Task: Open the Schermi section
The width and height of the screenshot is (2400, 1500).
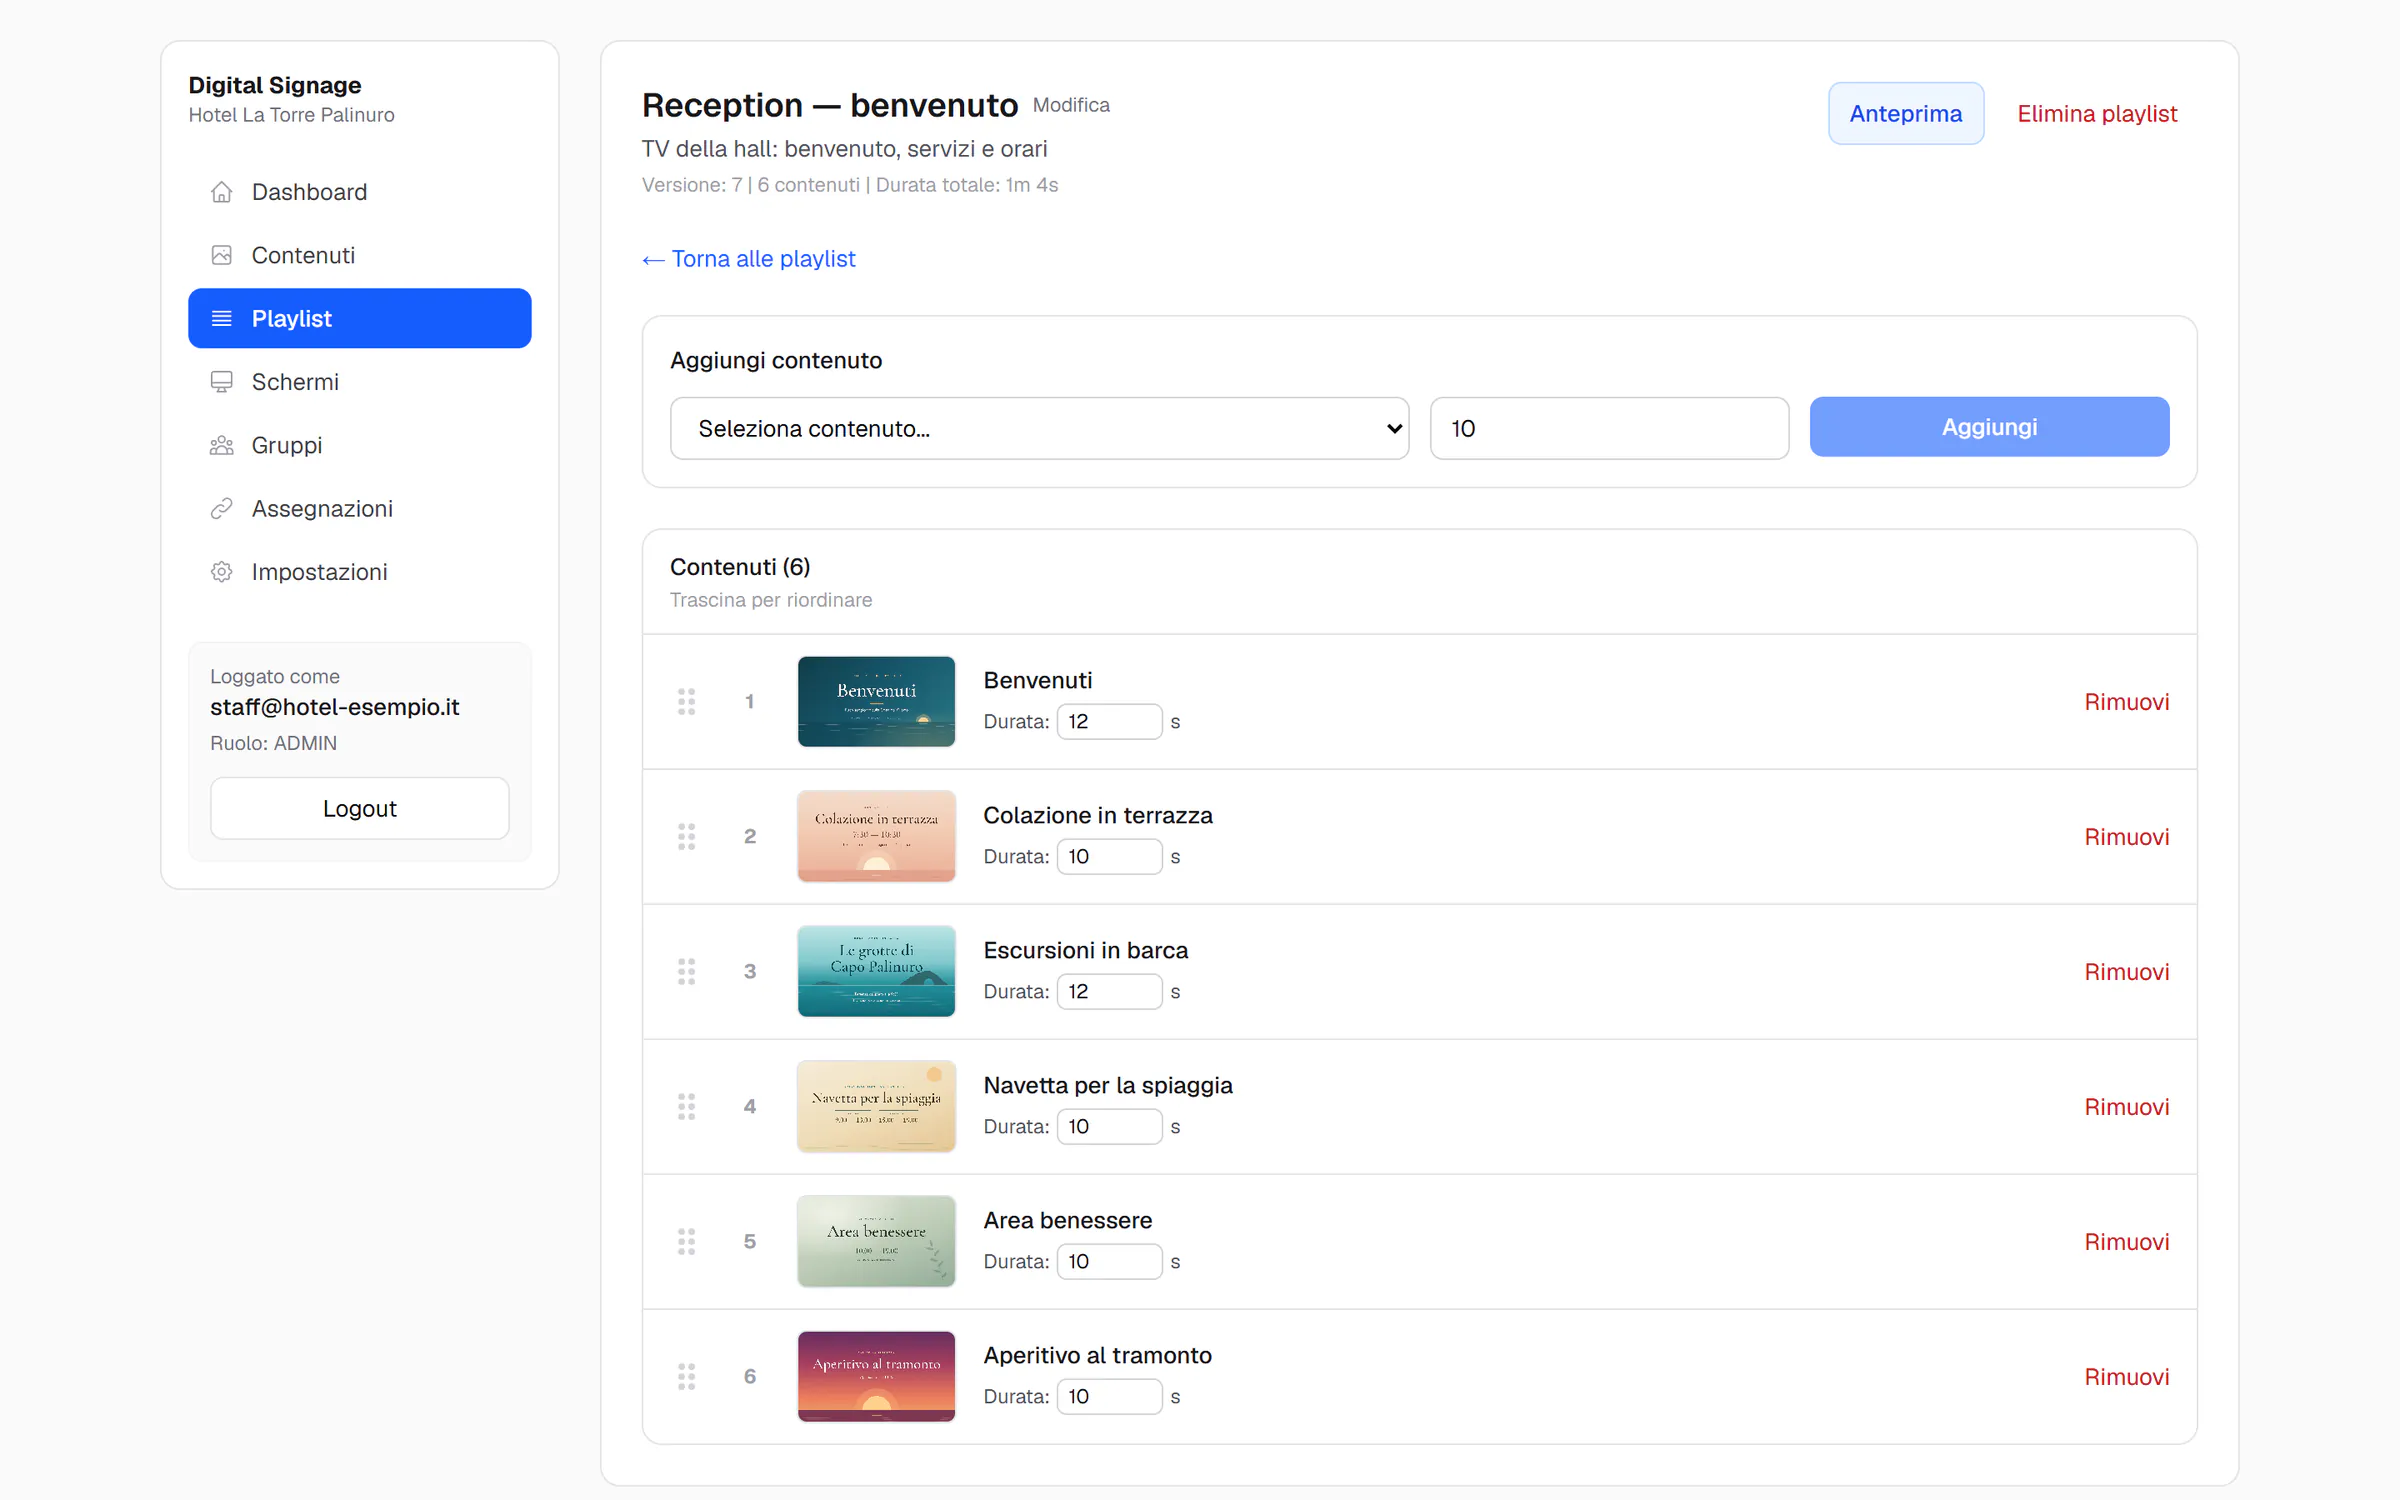Action: (x=360, y=382)
